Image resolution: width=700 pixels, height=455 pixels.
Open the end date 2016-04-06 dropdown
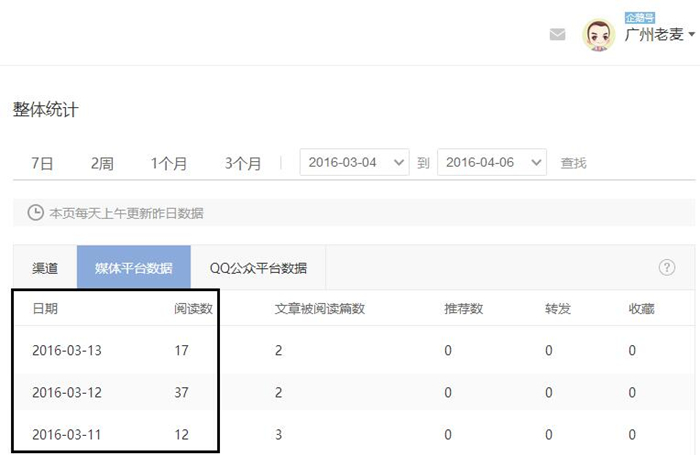coord(492,162)
